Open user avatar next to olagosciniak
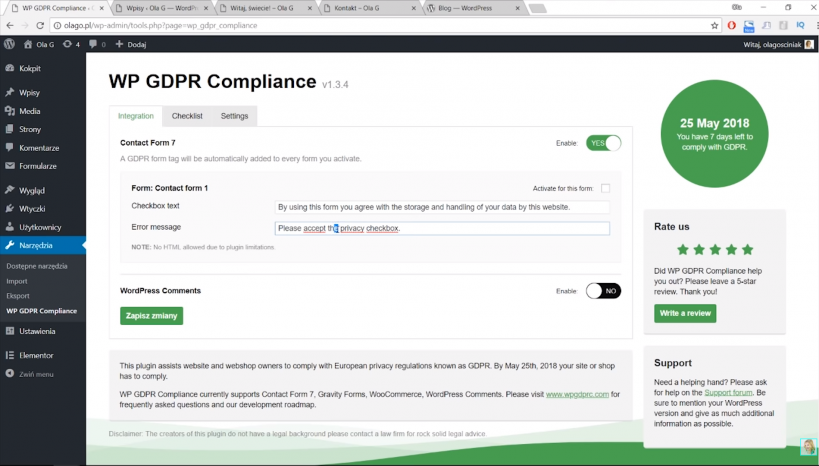Viewport: 819px width, 466px height. coord(809,44)
